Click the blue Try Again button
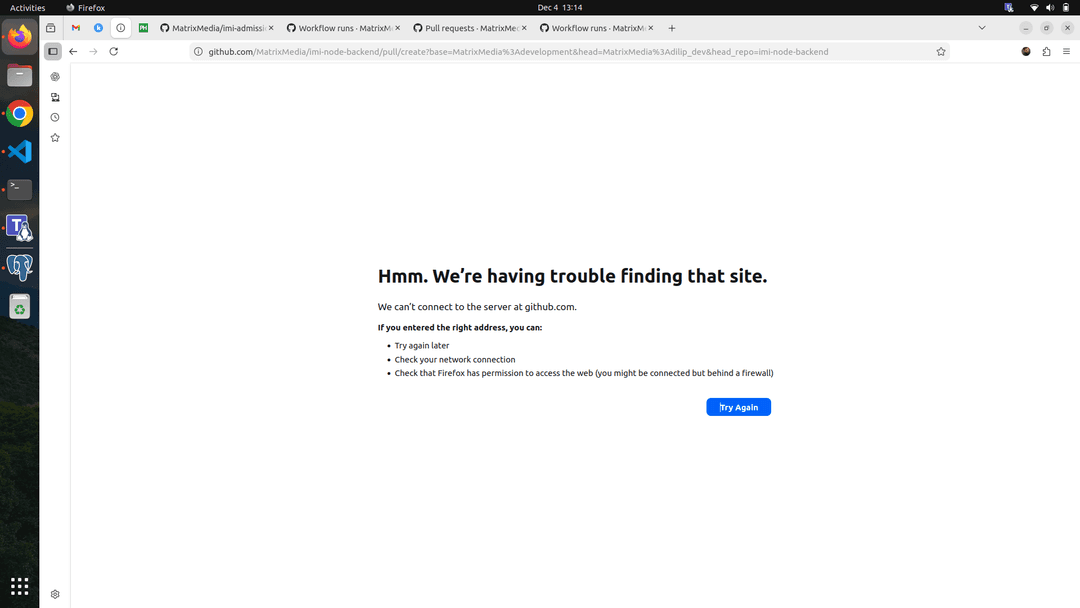This screenshot has height=608, width=1080. click(x=738, y=407)
